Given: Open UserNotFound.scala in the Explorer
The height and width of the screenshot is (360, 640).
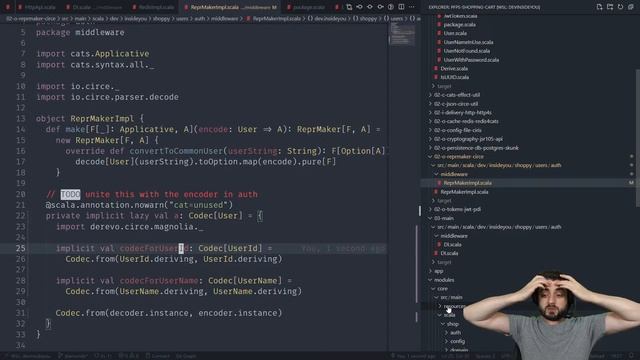Looking at the screenshot, I should click(x=464, y=51).
